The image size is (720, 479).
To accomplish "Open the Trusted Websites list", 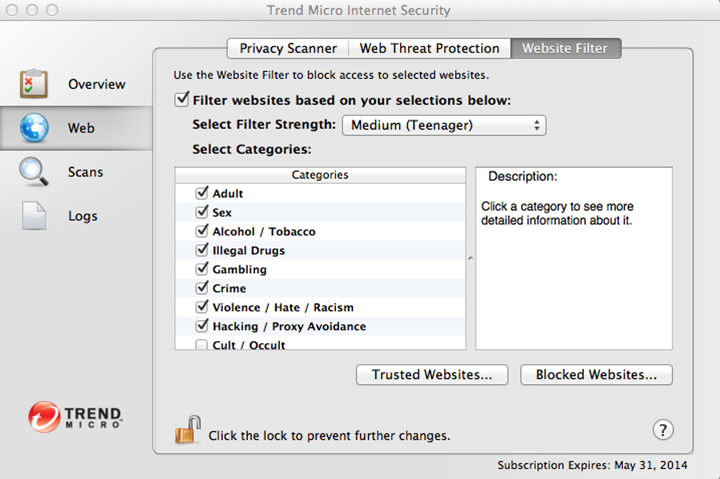I will [x=432, y=375].
